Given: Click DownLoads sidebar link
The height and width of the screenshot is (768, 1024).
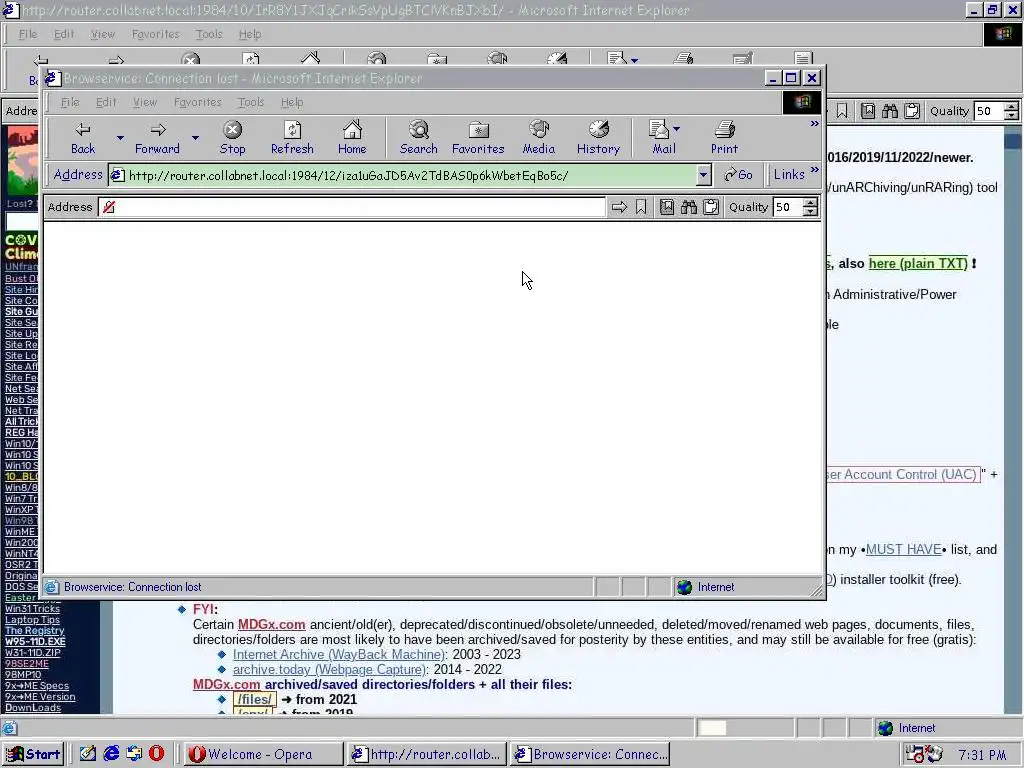Looking at the screenshot, I should click(33, 707).
